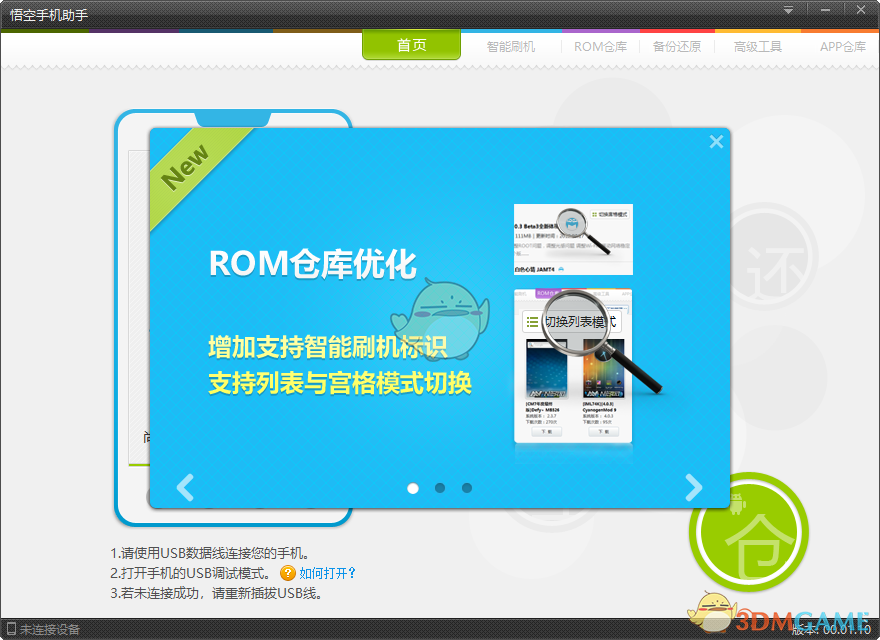Click the phone device icon in status bar

(x=11, y=629)
